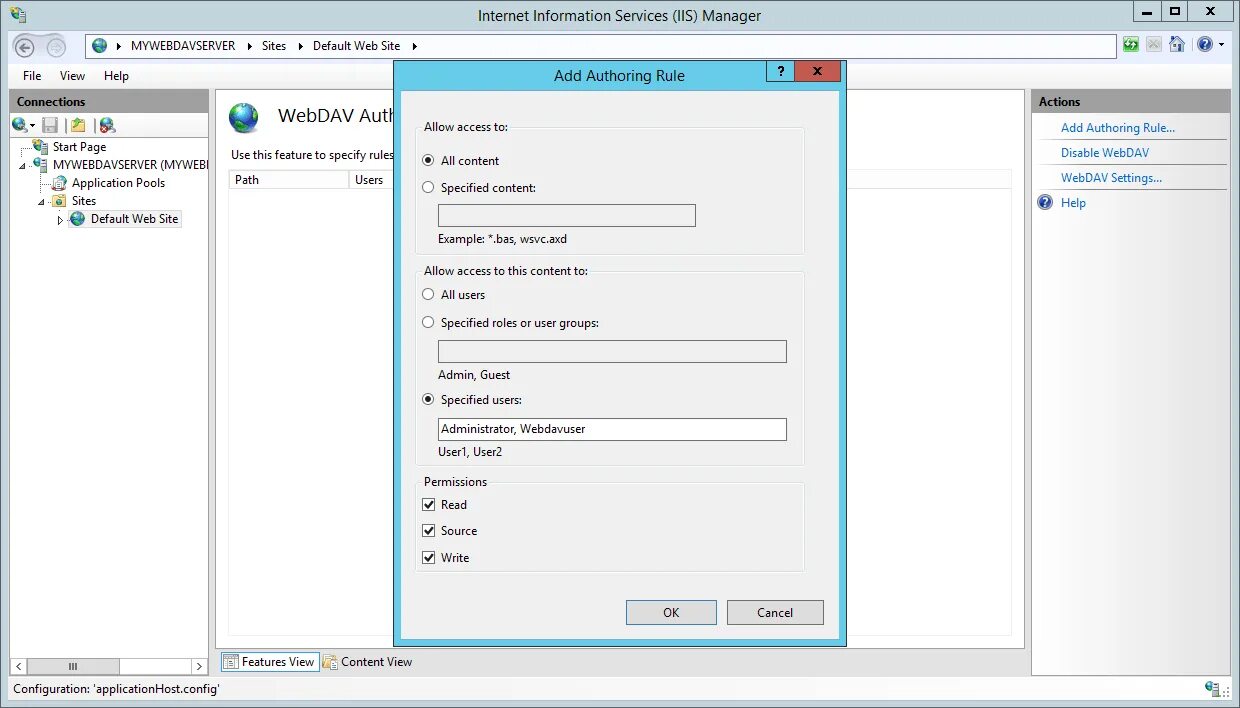Click breadcrumb arrow after Sites
Image resolution: width=1240 pixels, height=708 pixels.
click(x=300, y=46)
